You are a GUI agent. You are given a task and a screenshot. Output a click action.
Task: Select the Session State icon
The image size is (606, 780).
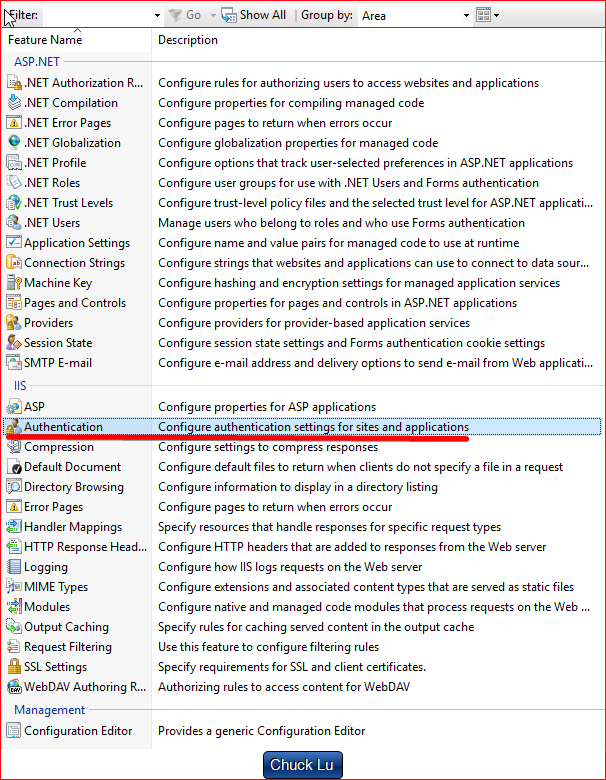(x=14, y=342)
